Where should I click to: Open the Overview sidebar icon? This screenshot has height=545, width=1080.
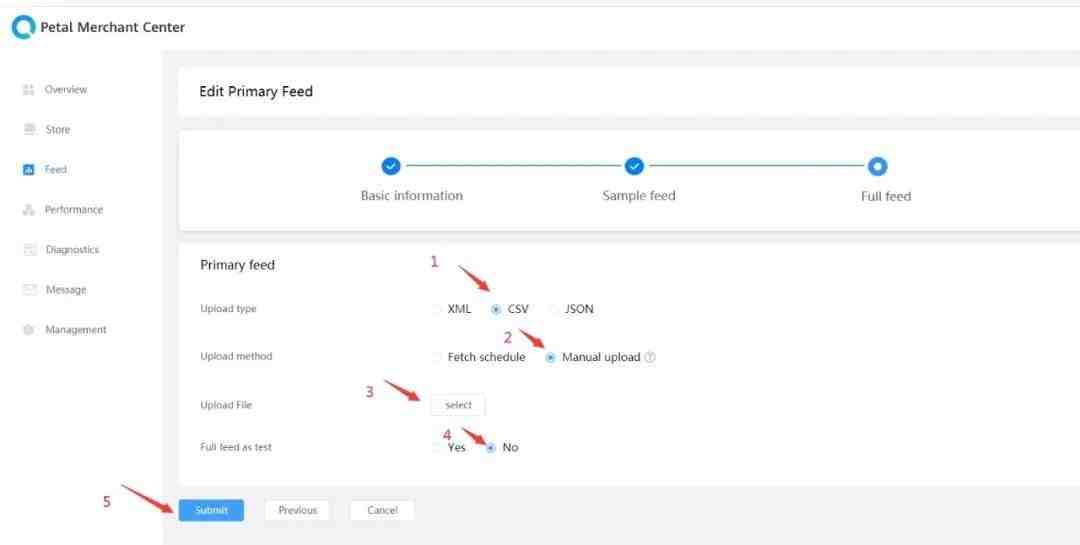tap(28, 90)
